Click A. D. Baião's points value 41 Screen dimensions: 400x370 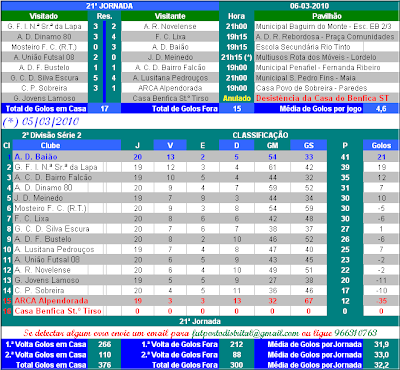(x=345, y=157)
